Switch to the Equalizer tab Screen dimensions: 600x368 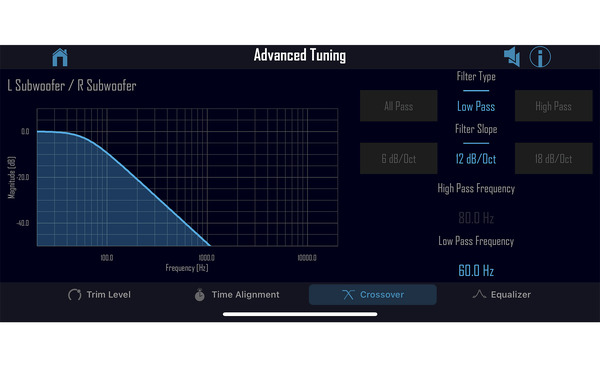(502, 295)
